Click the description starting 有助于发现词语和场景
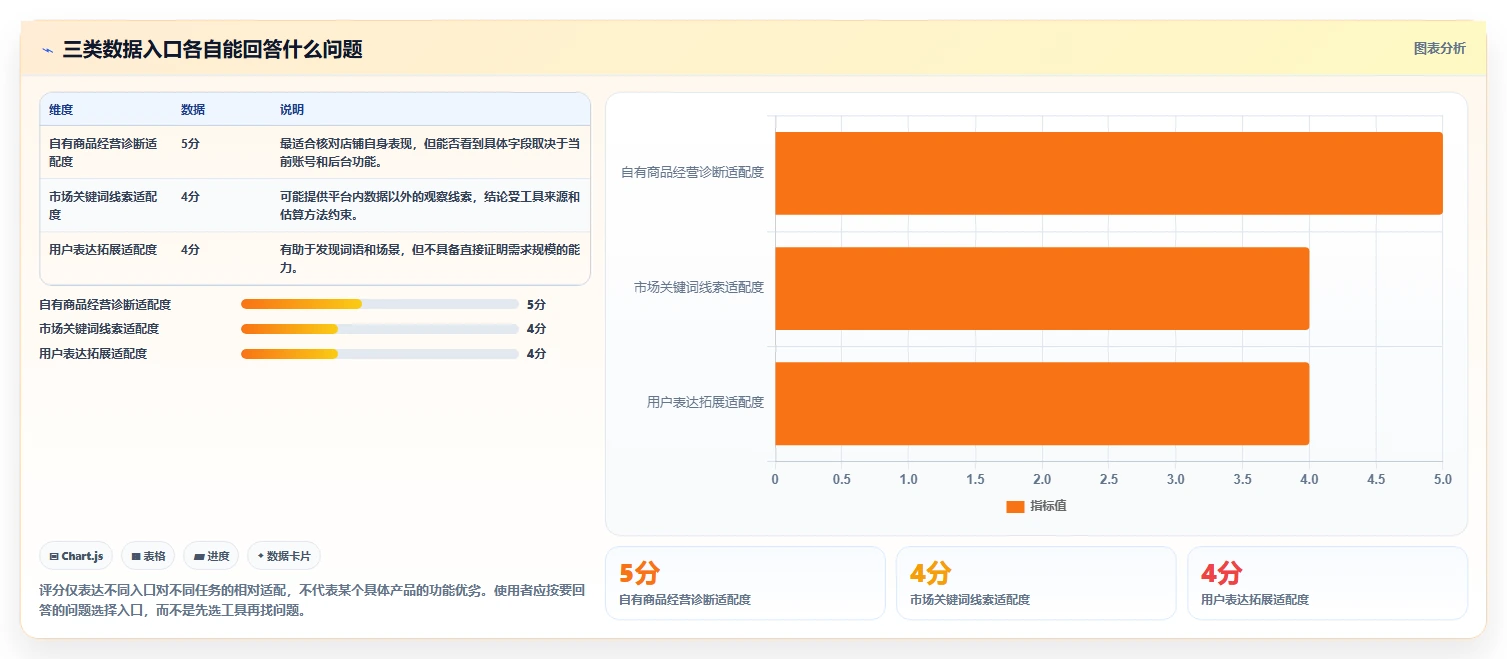1507x659 pixels. 430,258
